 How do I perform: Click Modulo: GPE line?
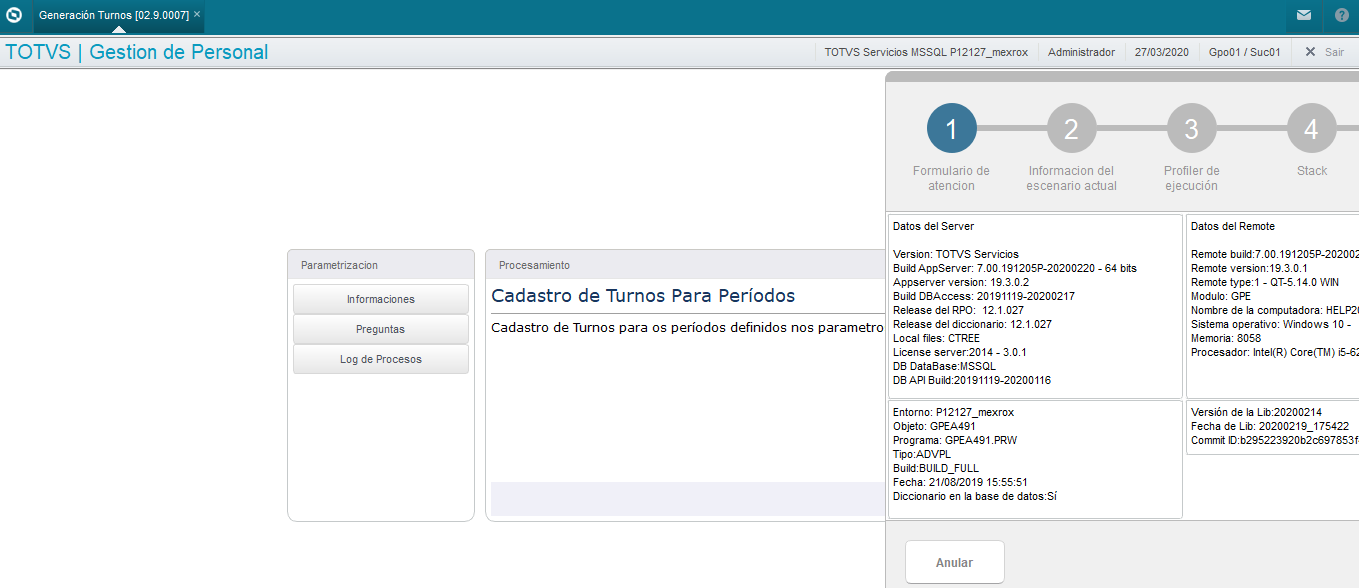(1223, 297)
